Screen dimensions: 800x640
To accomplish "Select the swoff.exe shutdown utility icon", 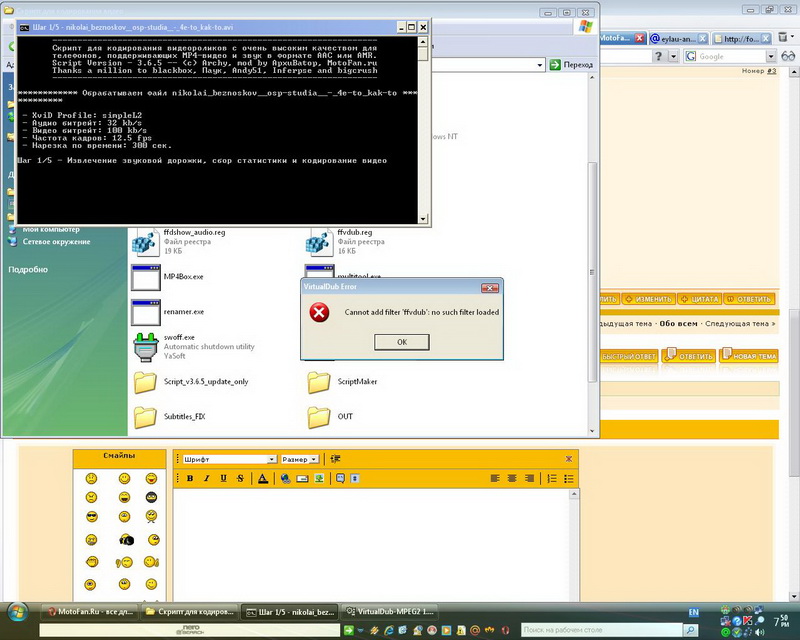I will [146, 347].
